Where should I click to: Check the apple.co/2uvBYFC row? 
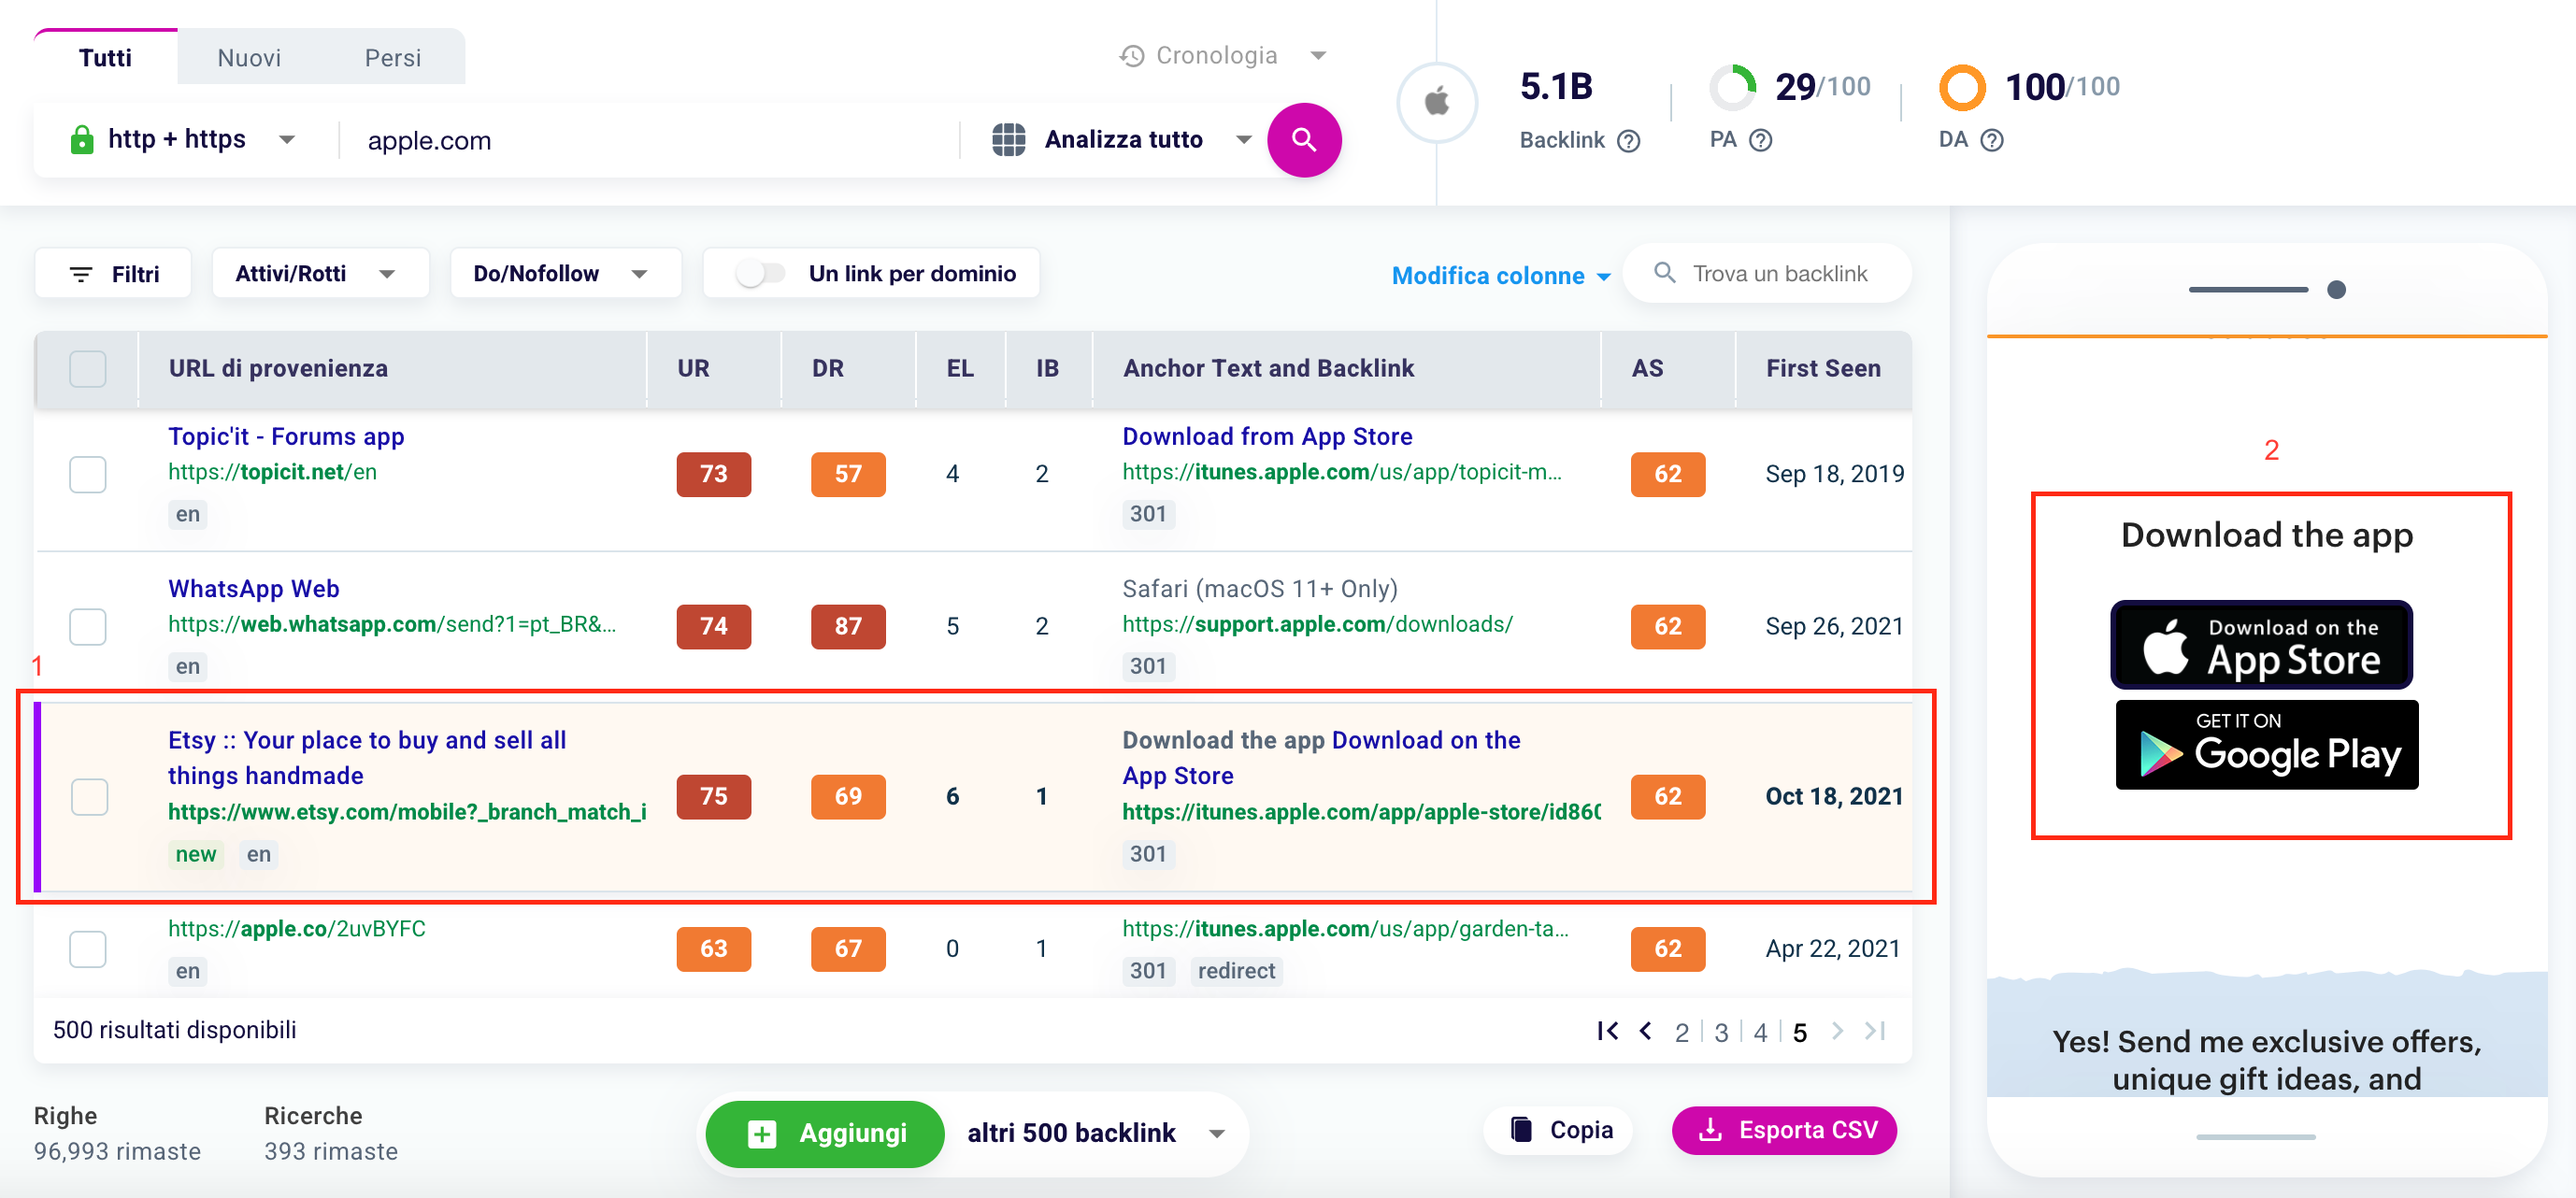(x=88, y=949)
